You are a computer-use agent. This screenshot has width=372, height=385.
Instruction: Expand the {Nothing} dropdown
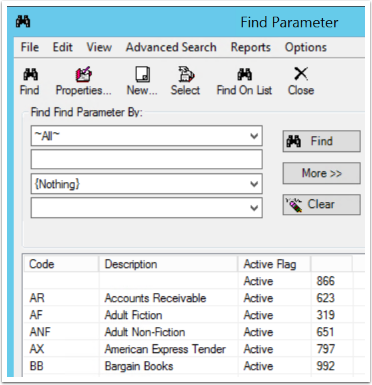pyautogui.click(x=254, y=184)
